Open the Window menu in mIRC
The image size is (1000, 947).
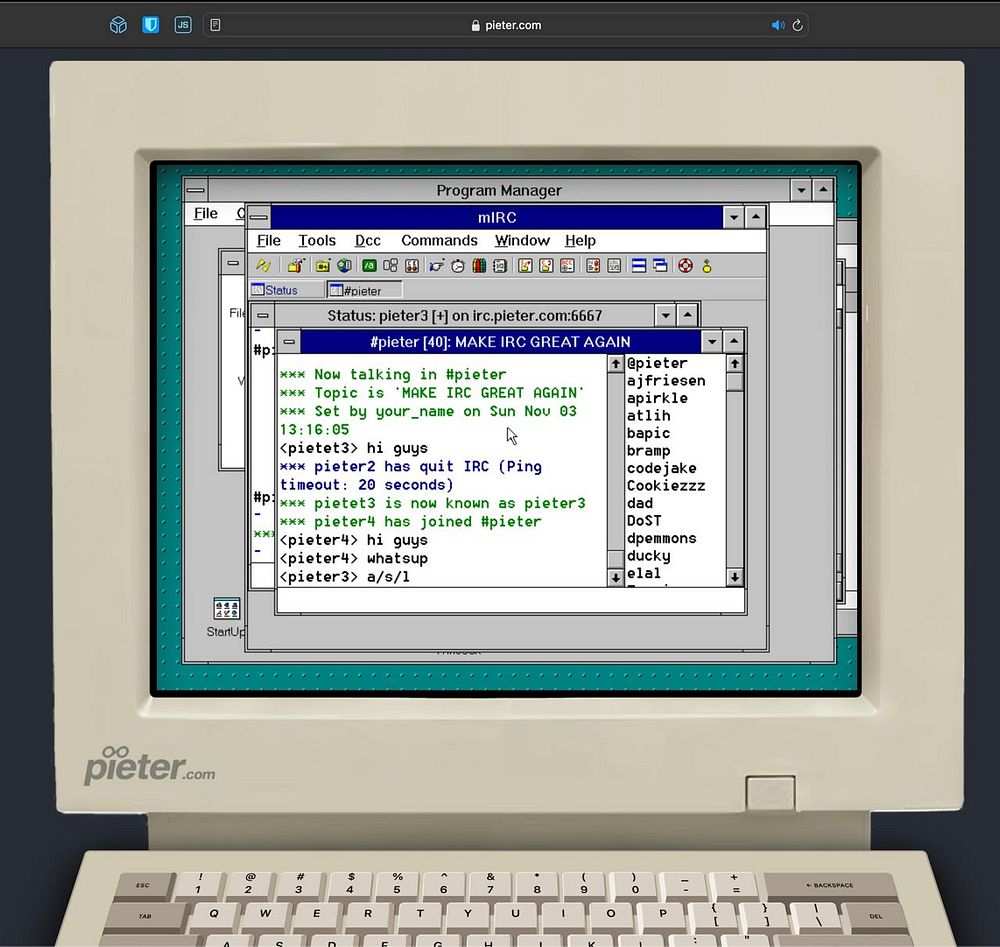522,240
